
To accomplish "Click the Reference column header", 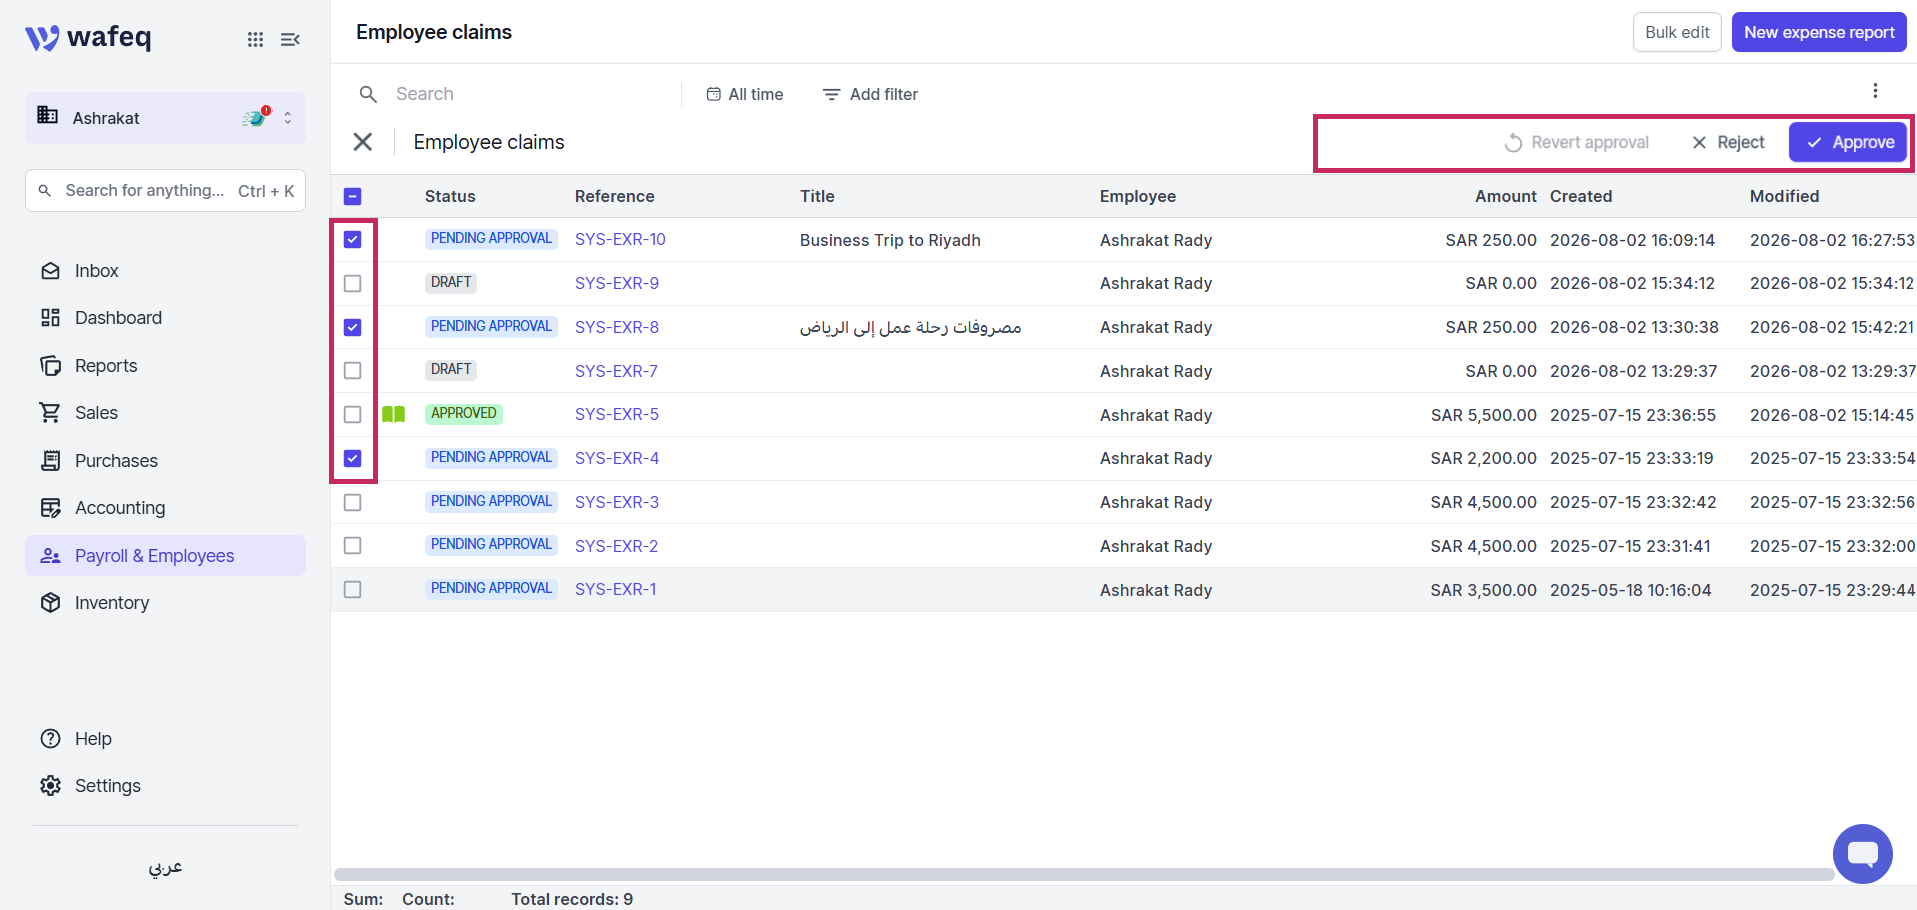I will 614,196.
